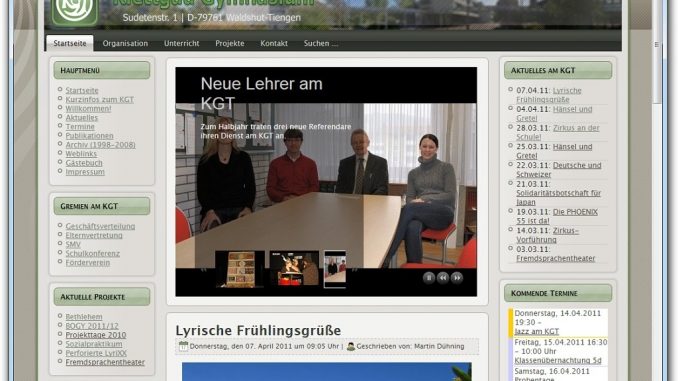The width and height of the screenshot is (678, 381).
Task: Open the Gästebuch link
Action: tap(84, 163)
